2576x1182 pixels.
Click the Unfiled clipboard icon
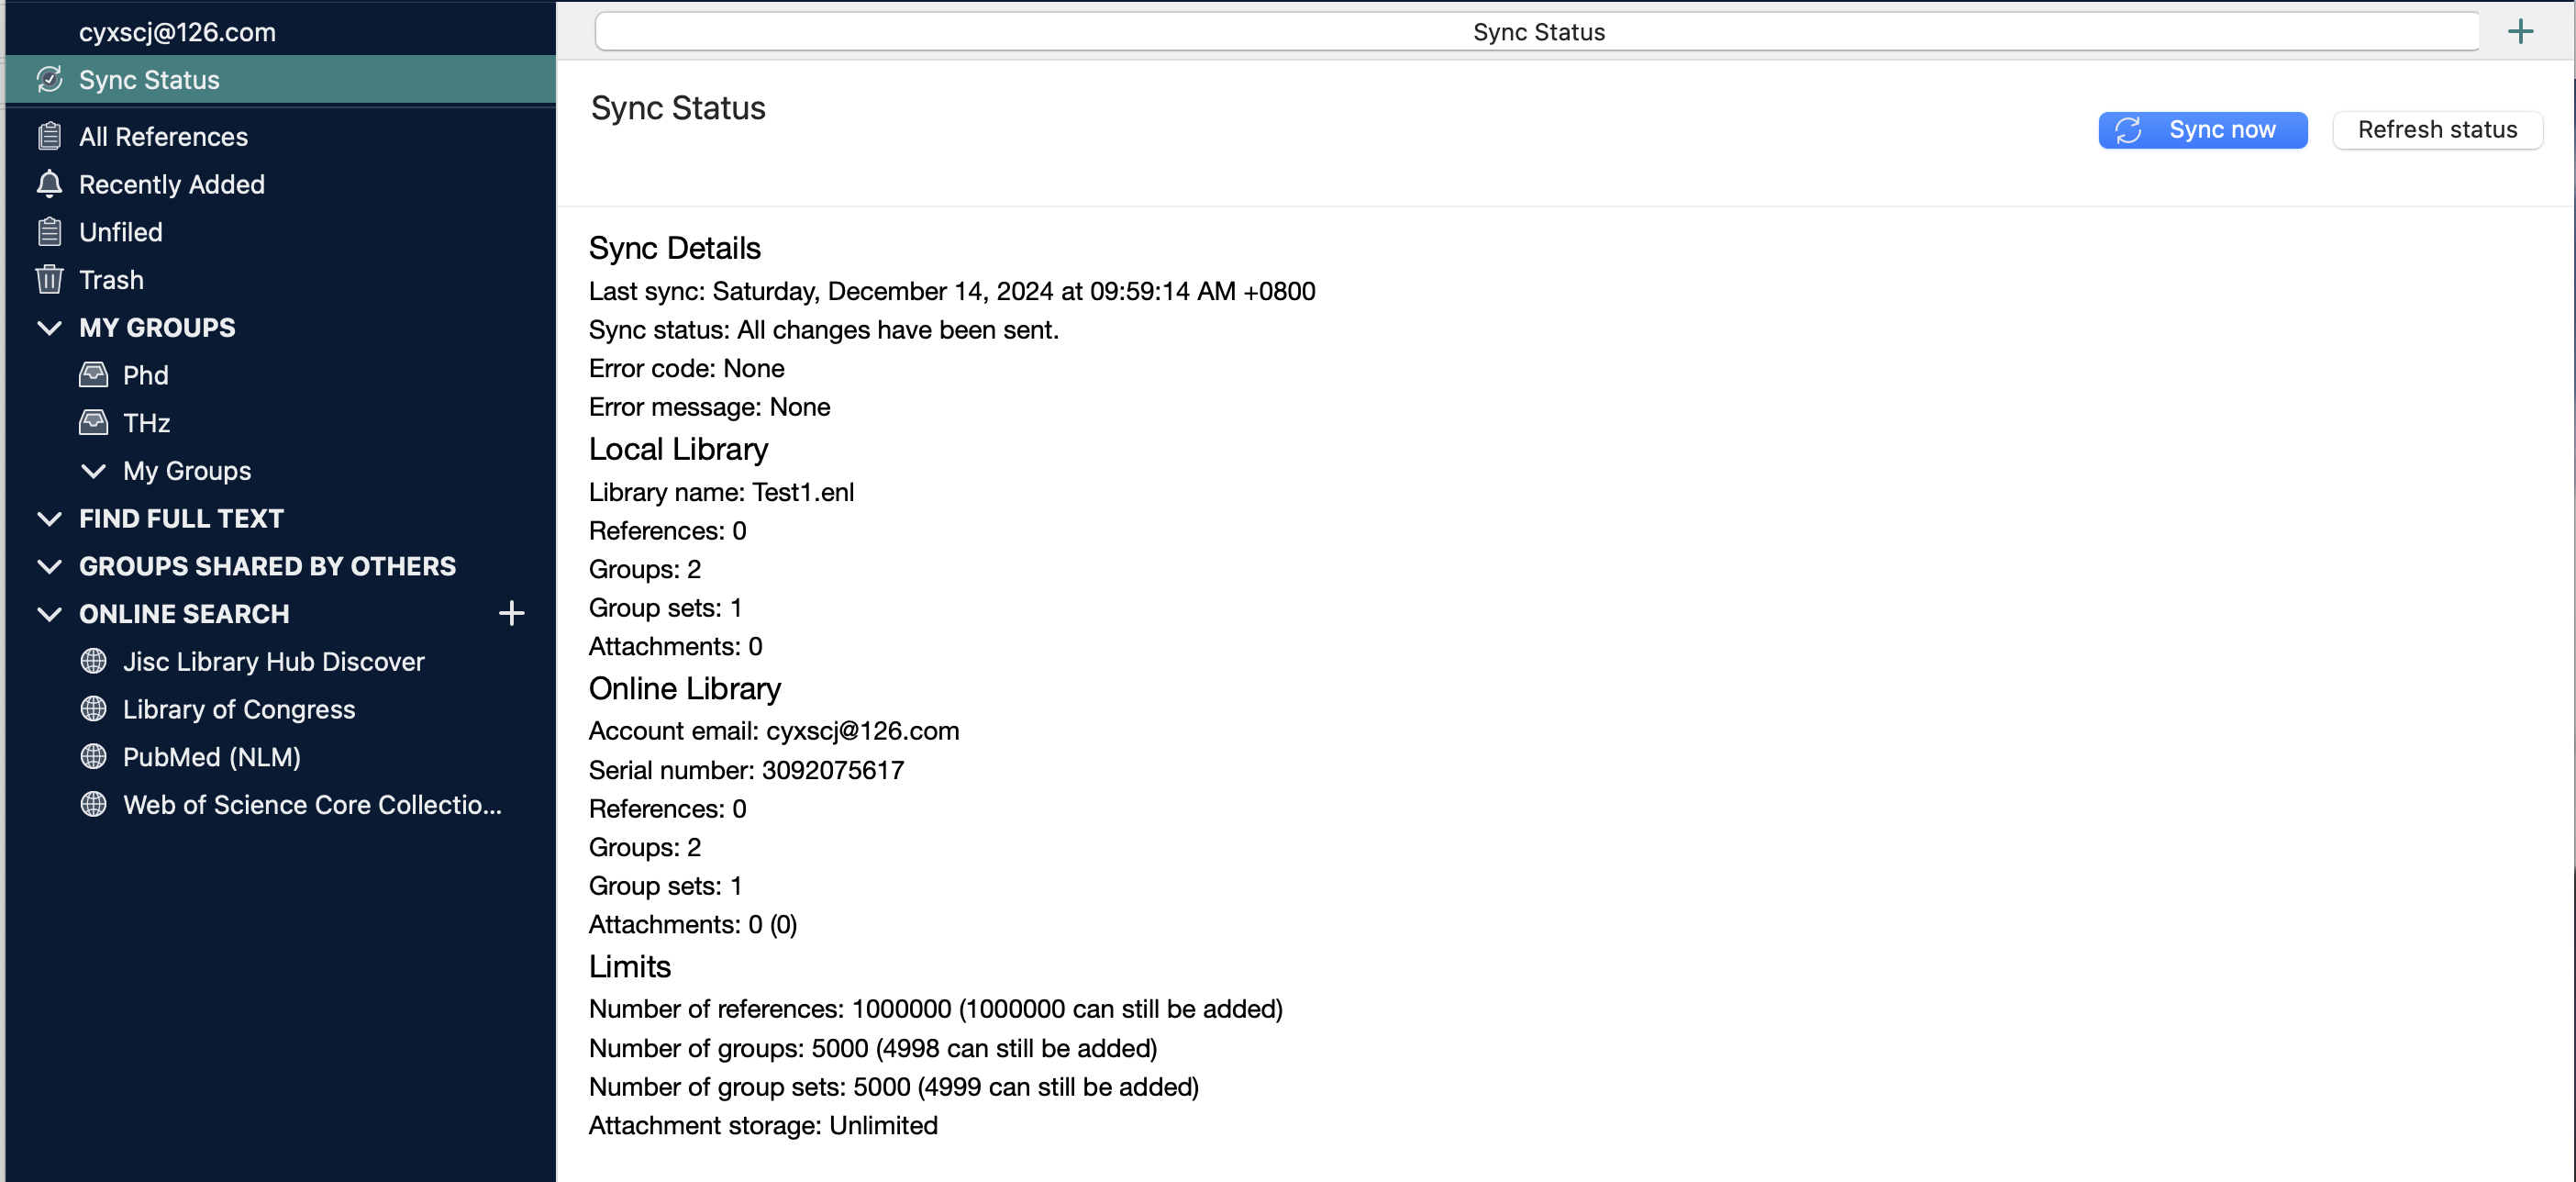(49, 232)
